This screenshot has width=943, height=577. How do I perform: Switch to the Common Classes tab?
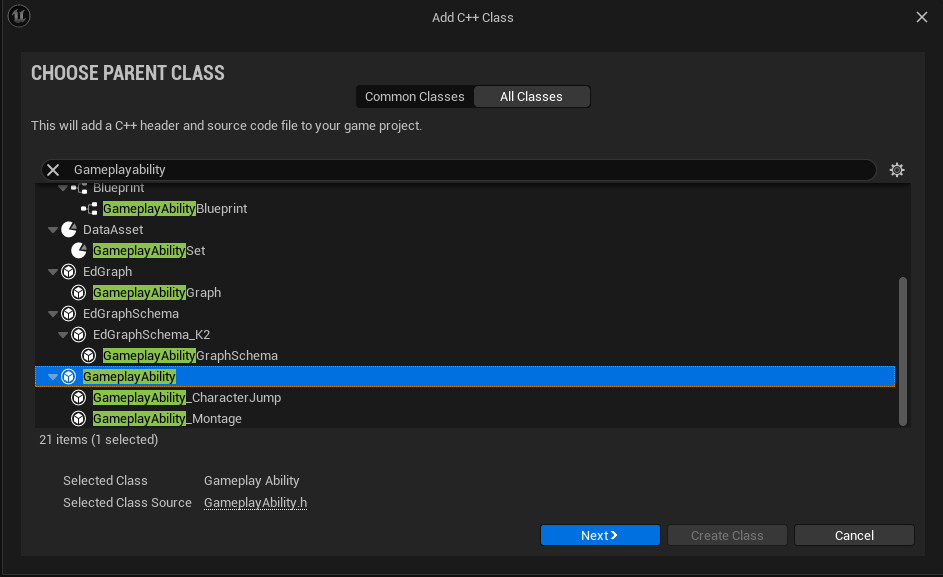click(414, 97)
